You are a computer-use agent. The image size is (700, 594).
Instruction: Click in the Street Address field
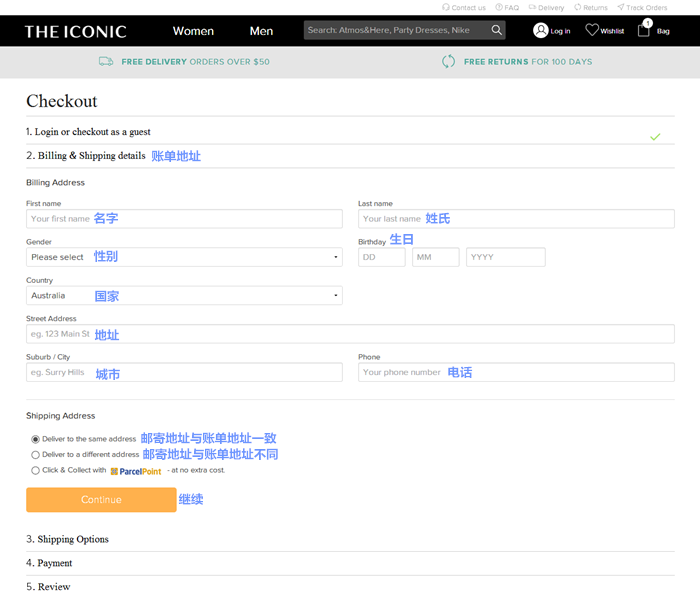[x=350, y=334]
